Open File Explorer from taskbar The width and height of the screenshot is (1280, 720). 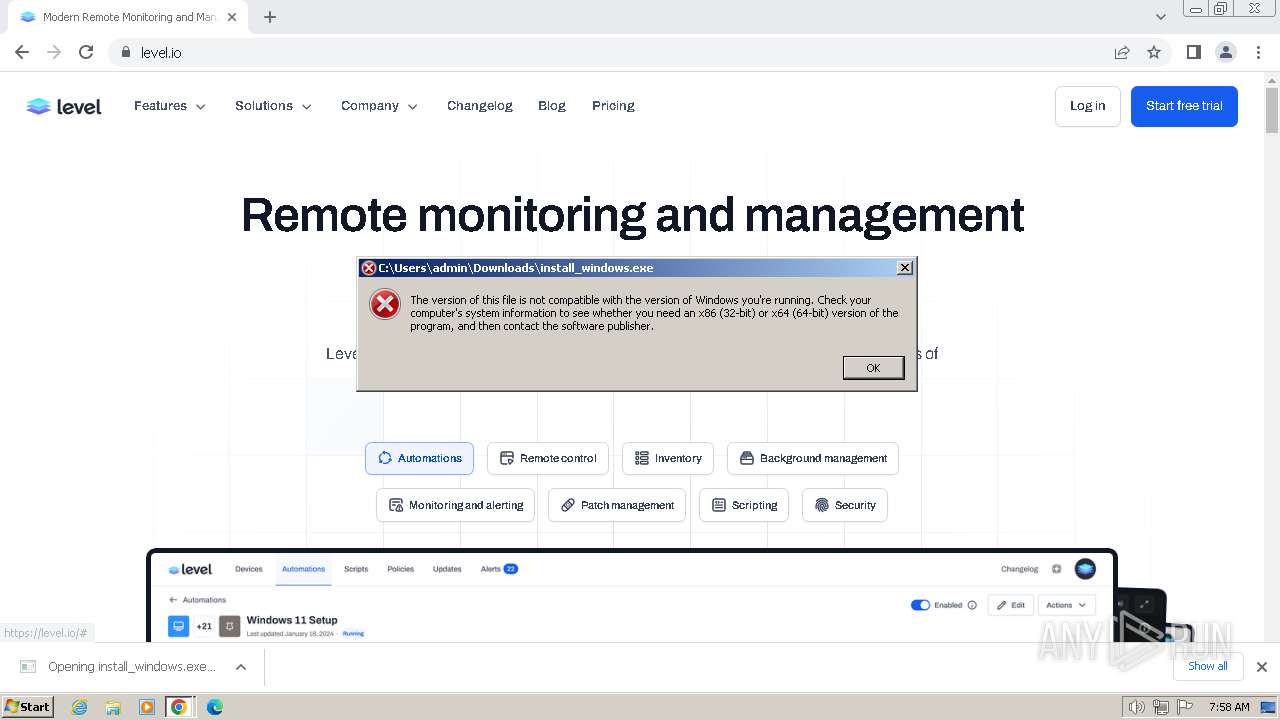click(x=113, y=707)
